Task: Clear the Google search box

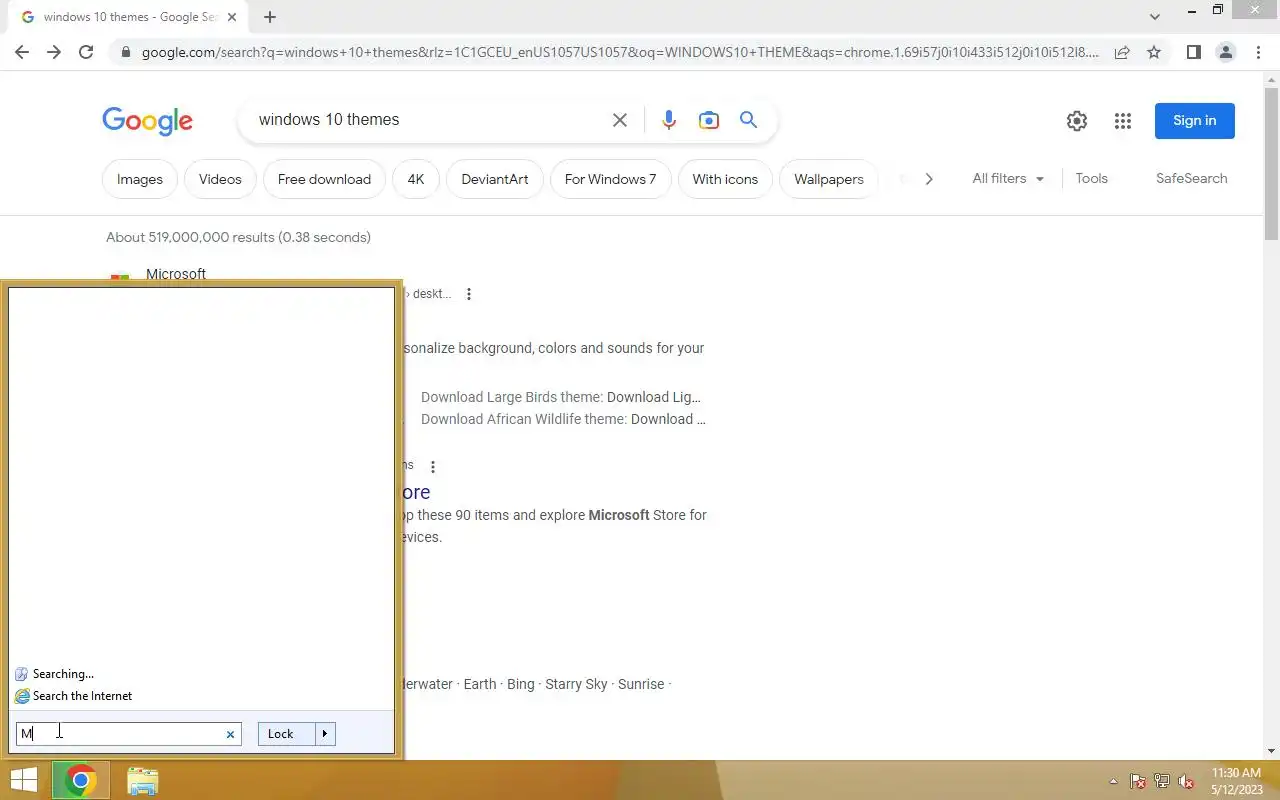Action: click(x=620, y=120)
